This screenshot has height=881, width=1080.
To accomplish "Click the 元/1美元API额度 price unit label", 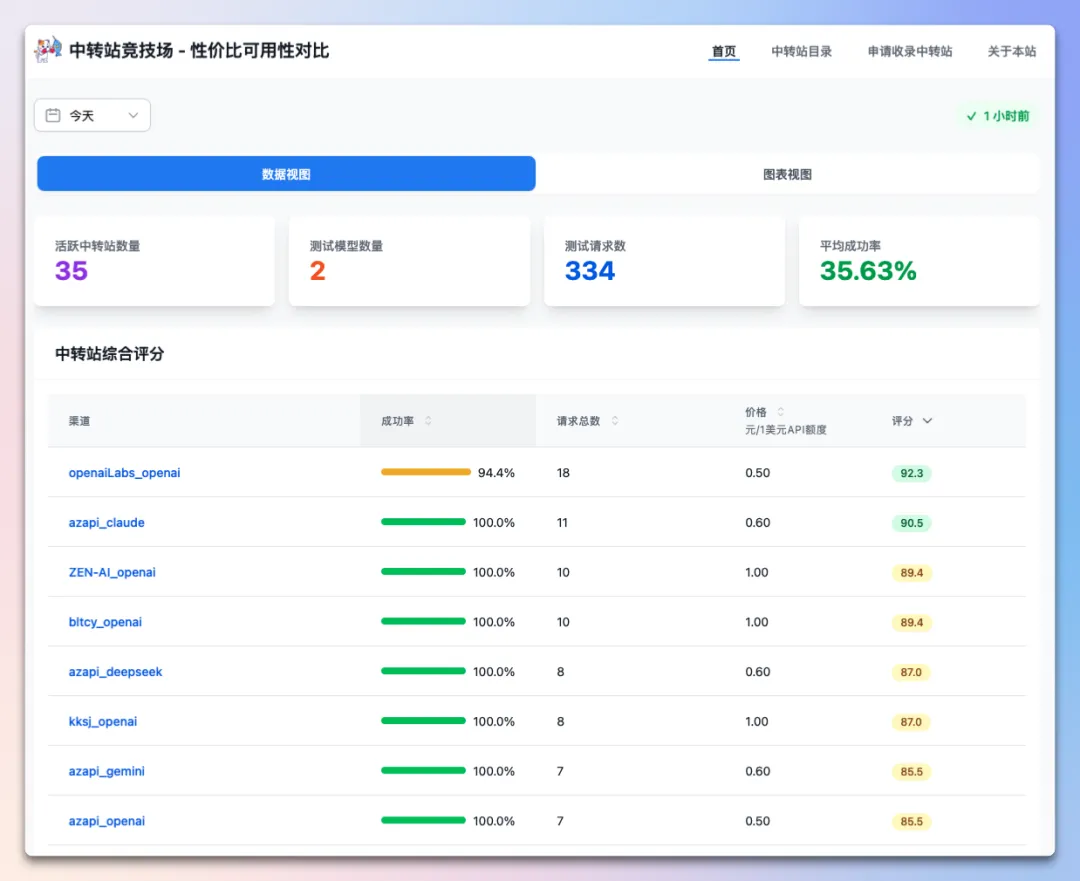I will [x=785, y=430].
